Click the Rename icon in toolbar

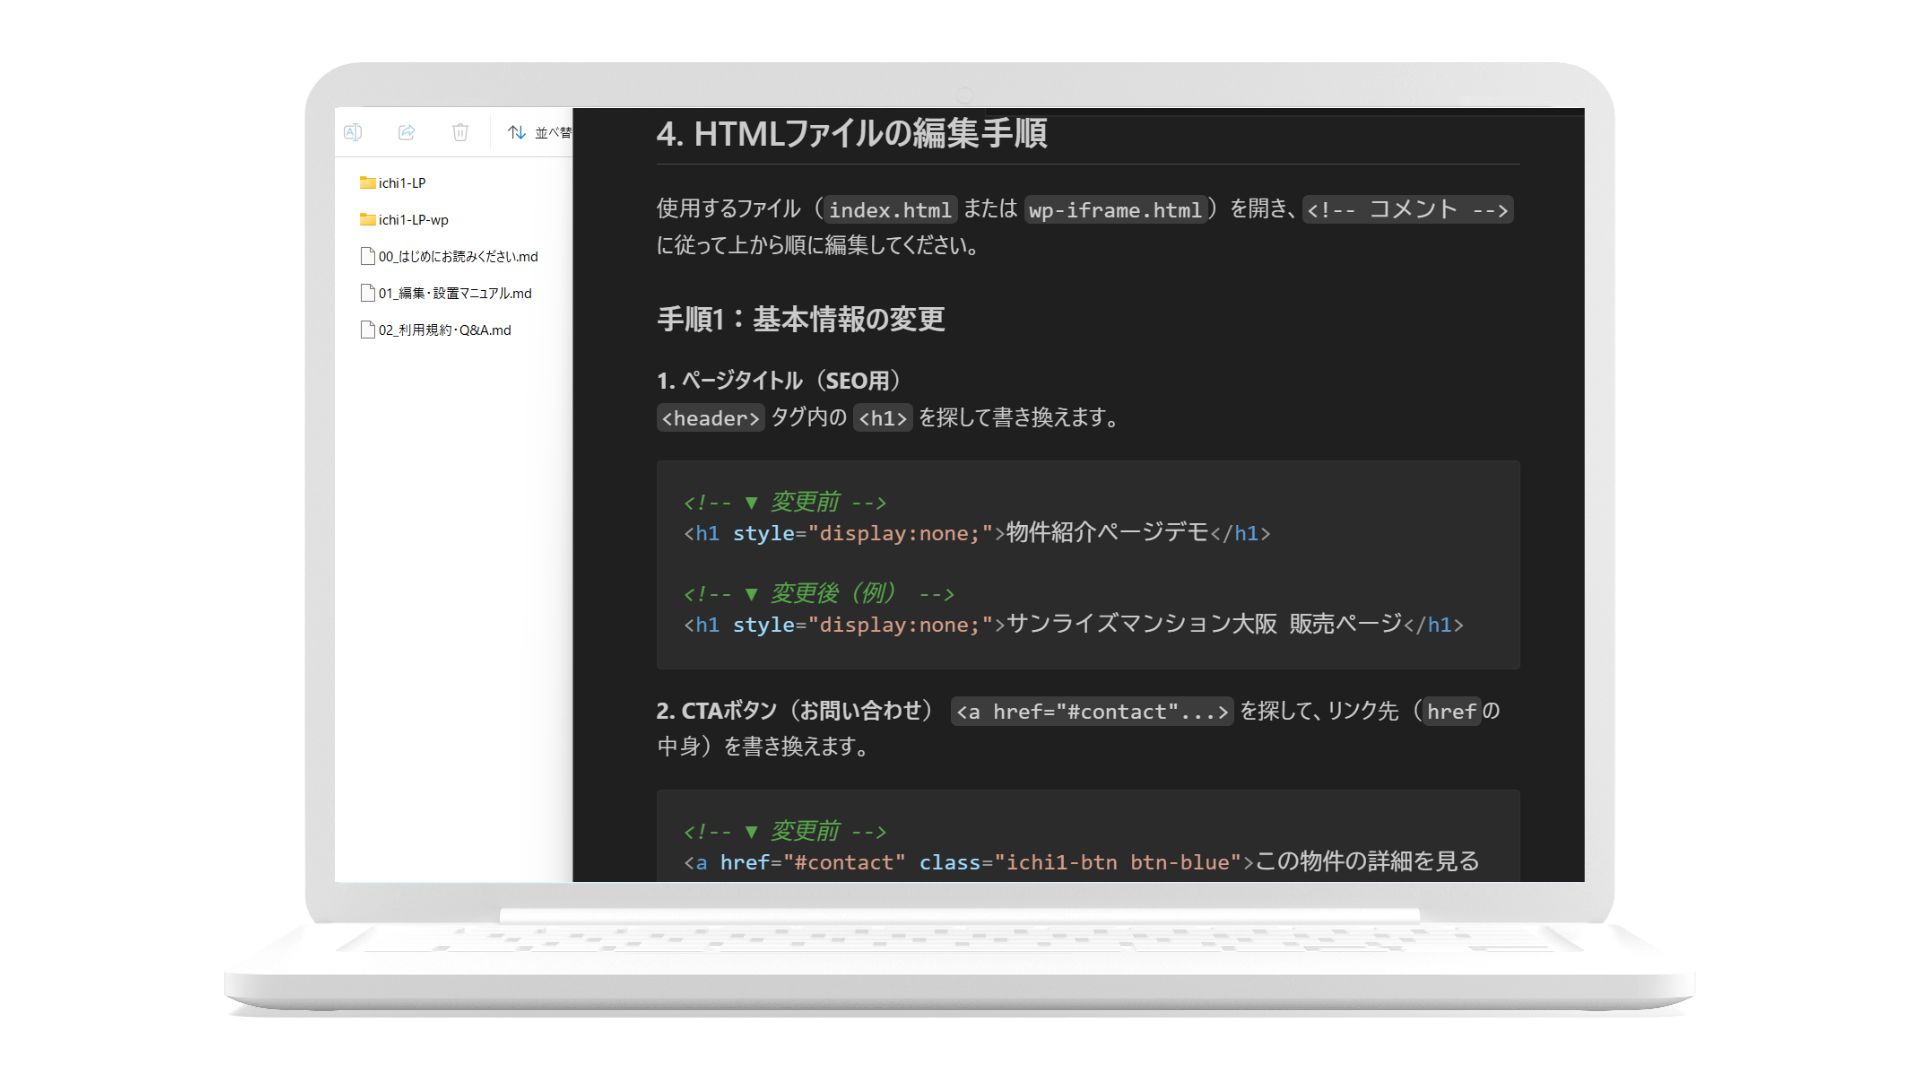coord(353,132)
